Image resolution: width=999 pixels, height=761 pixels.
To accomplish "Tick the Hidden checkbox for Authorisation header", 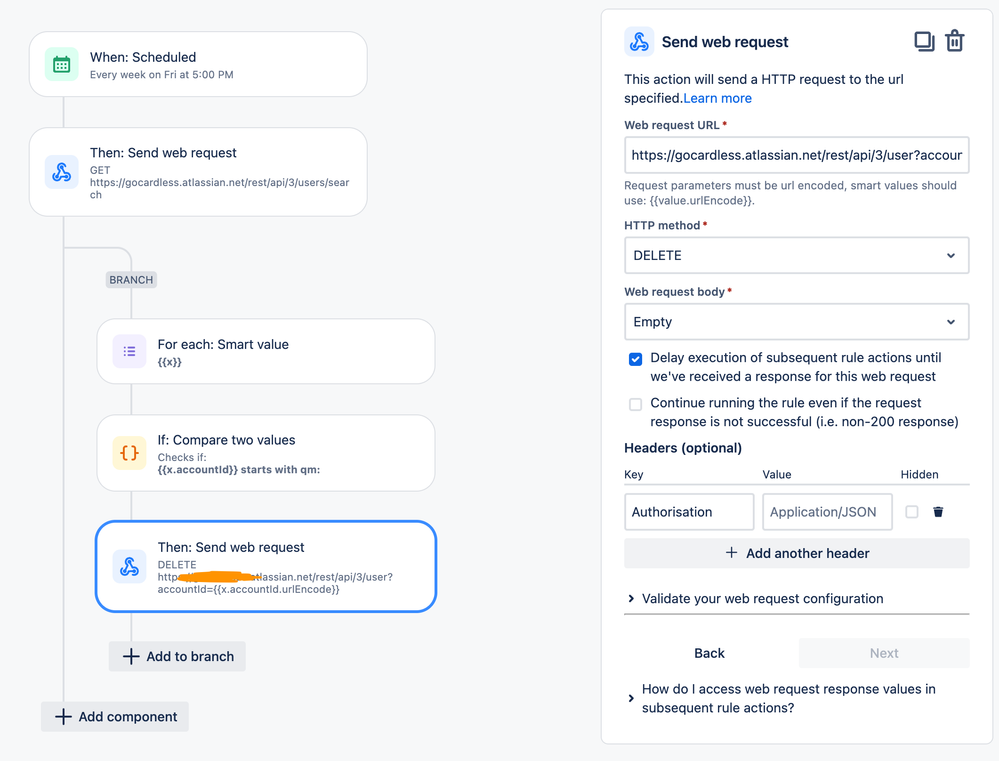I will click(x=912, y=512).
